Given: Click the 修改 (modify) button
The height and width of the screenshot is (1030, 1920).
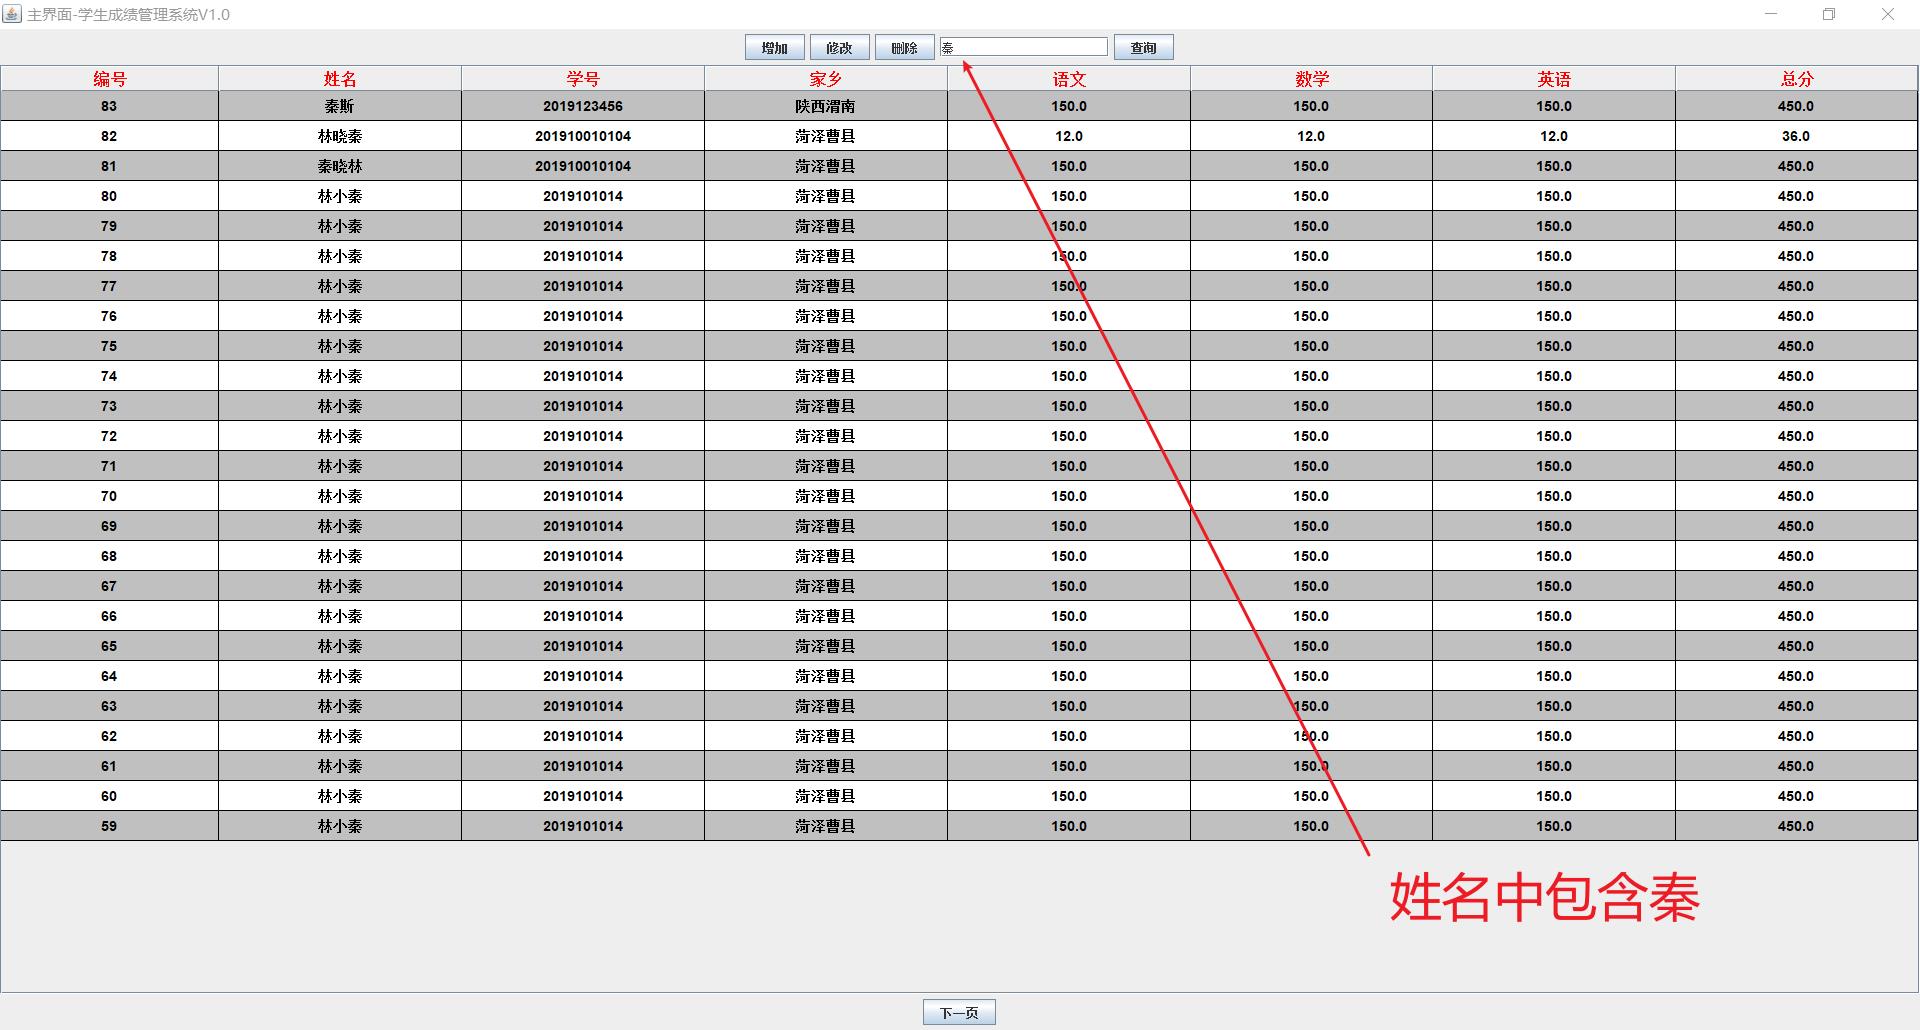Looking at the screenshot, I should (839, 48).
